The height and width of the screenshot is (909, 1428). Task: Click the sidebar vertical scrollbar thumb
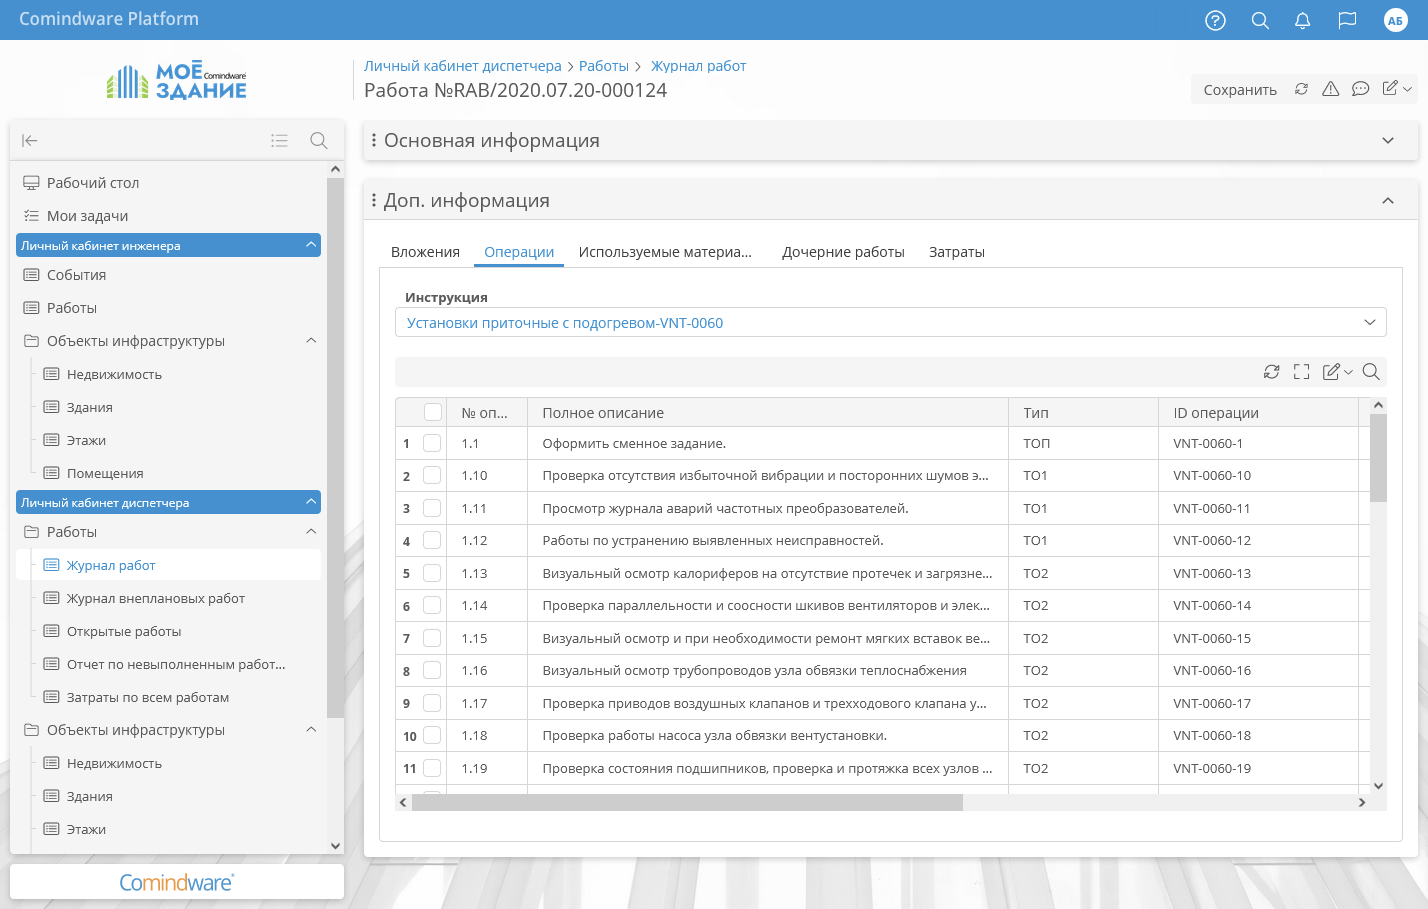[x=335, y=448]
